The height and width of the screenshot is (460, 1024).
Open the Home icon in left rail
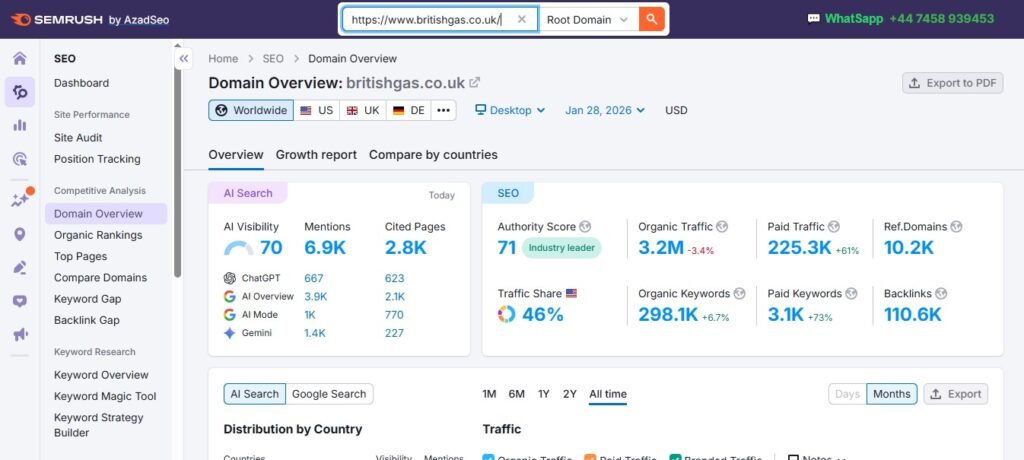19,58
